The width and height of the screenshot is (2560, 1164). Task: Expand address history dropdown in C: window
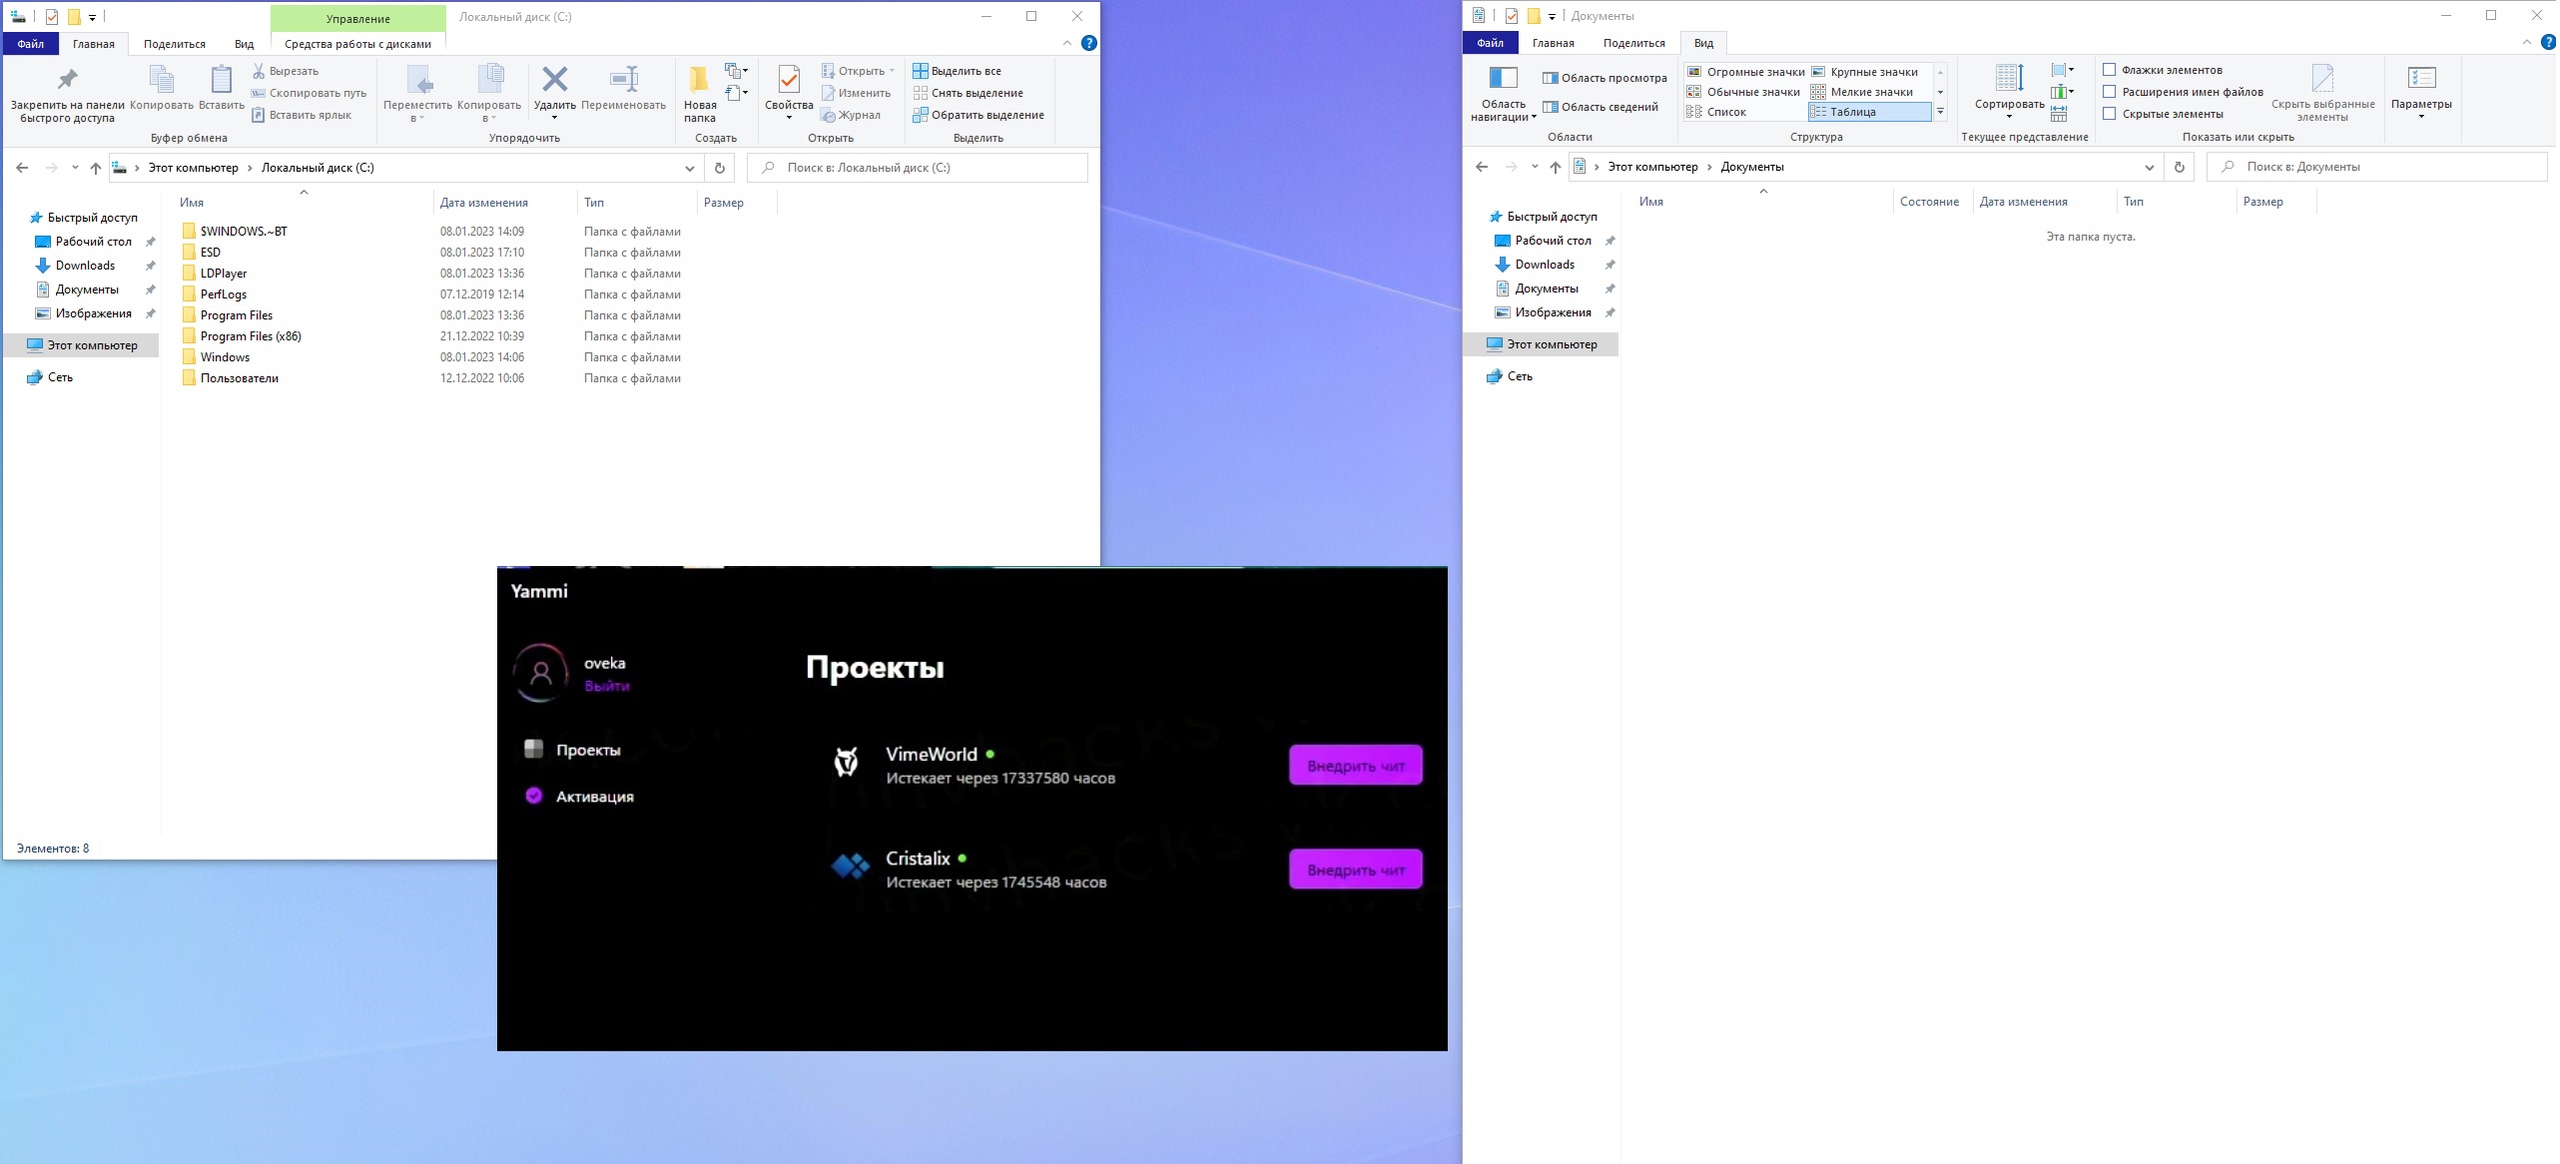coord(689,168)
